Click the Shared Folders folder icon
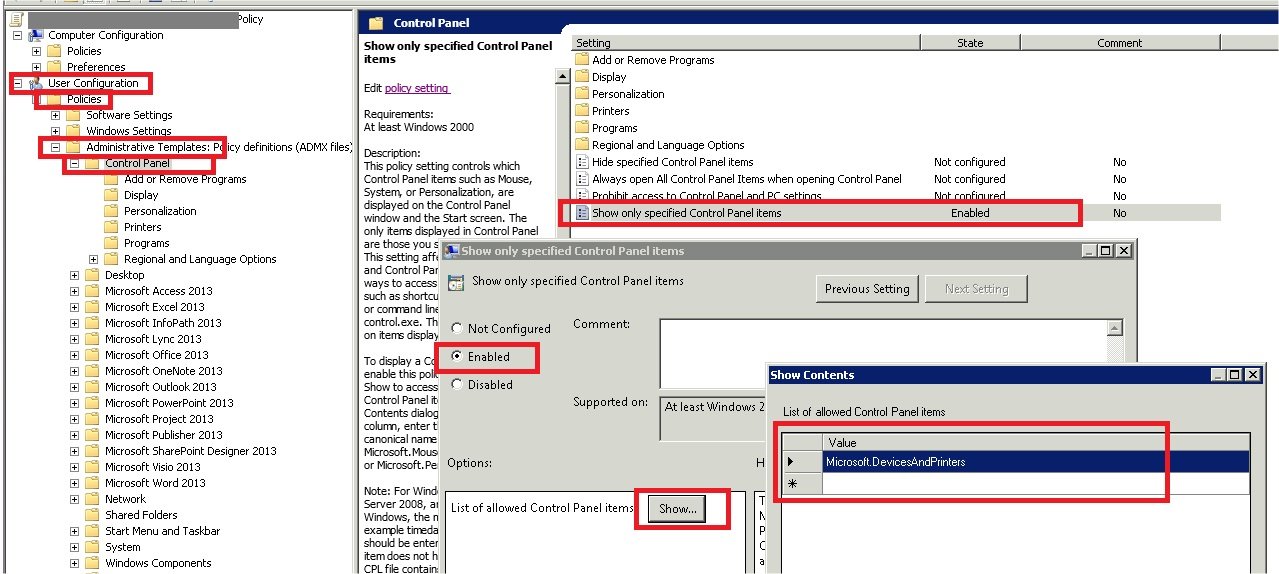The image size is (1279, 574). [x=92, y=515]
